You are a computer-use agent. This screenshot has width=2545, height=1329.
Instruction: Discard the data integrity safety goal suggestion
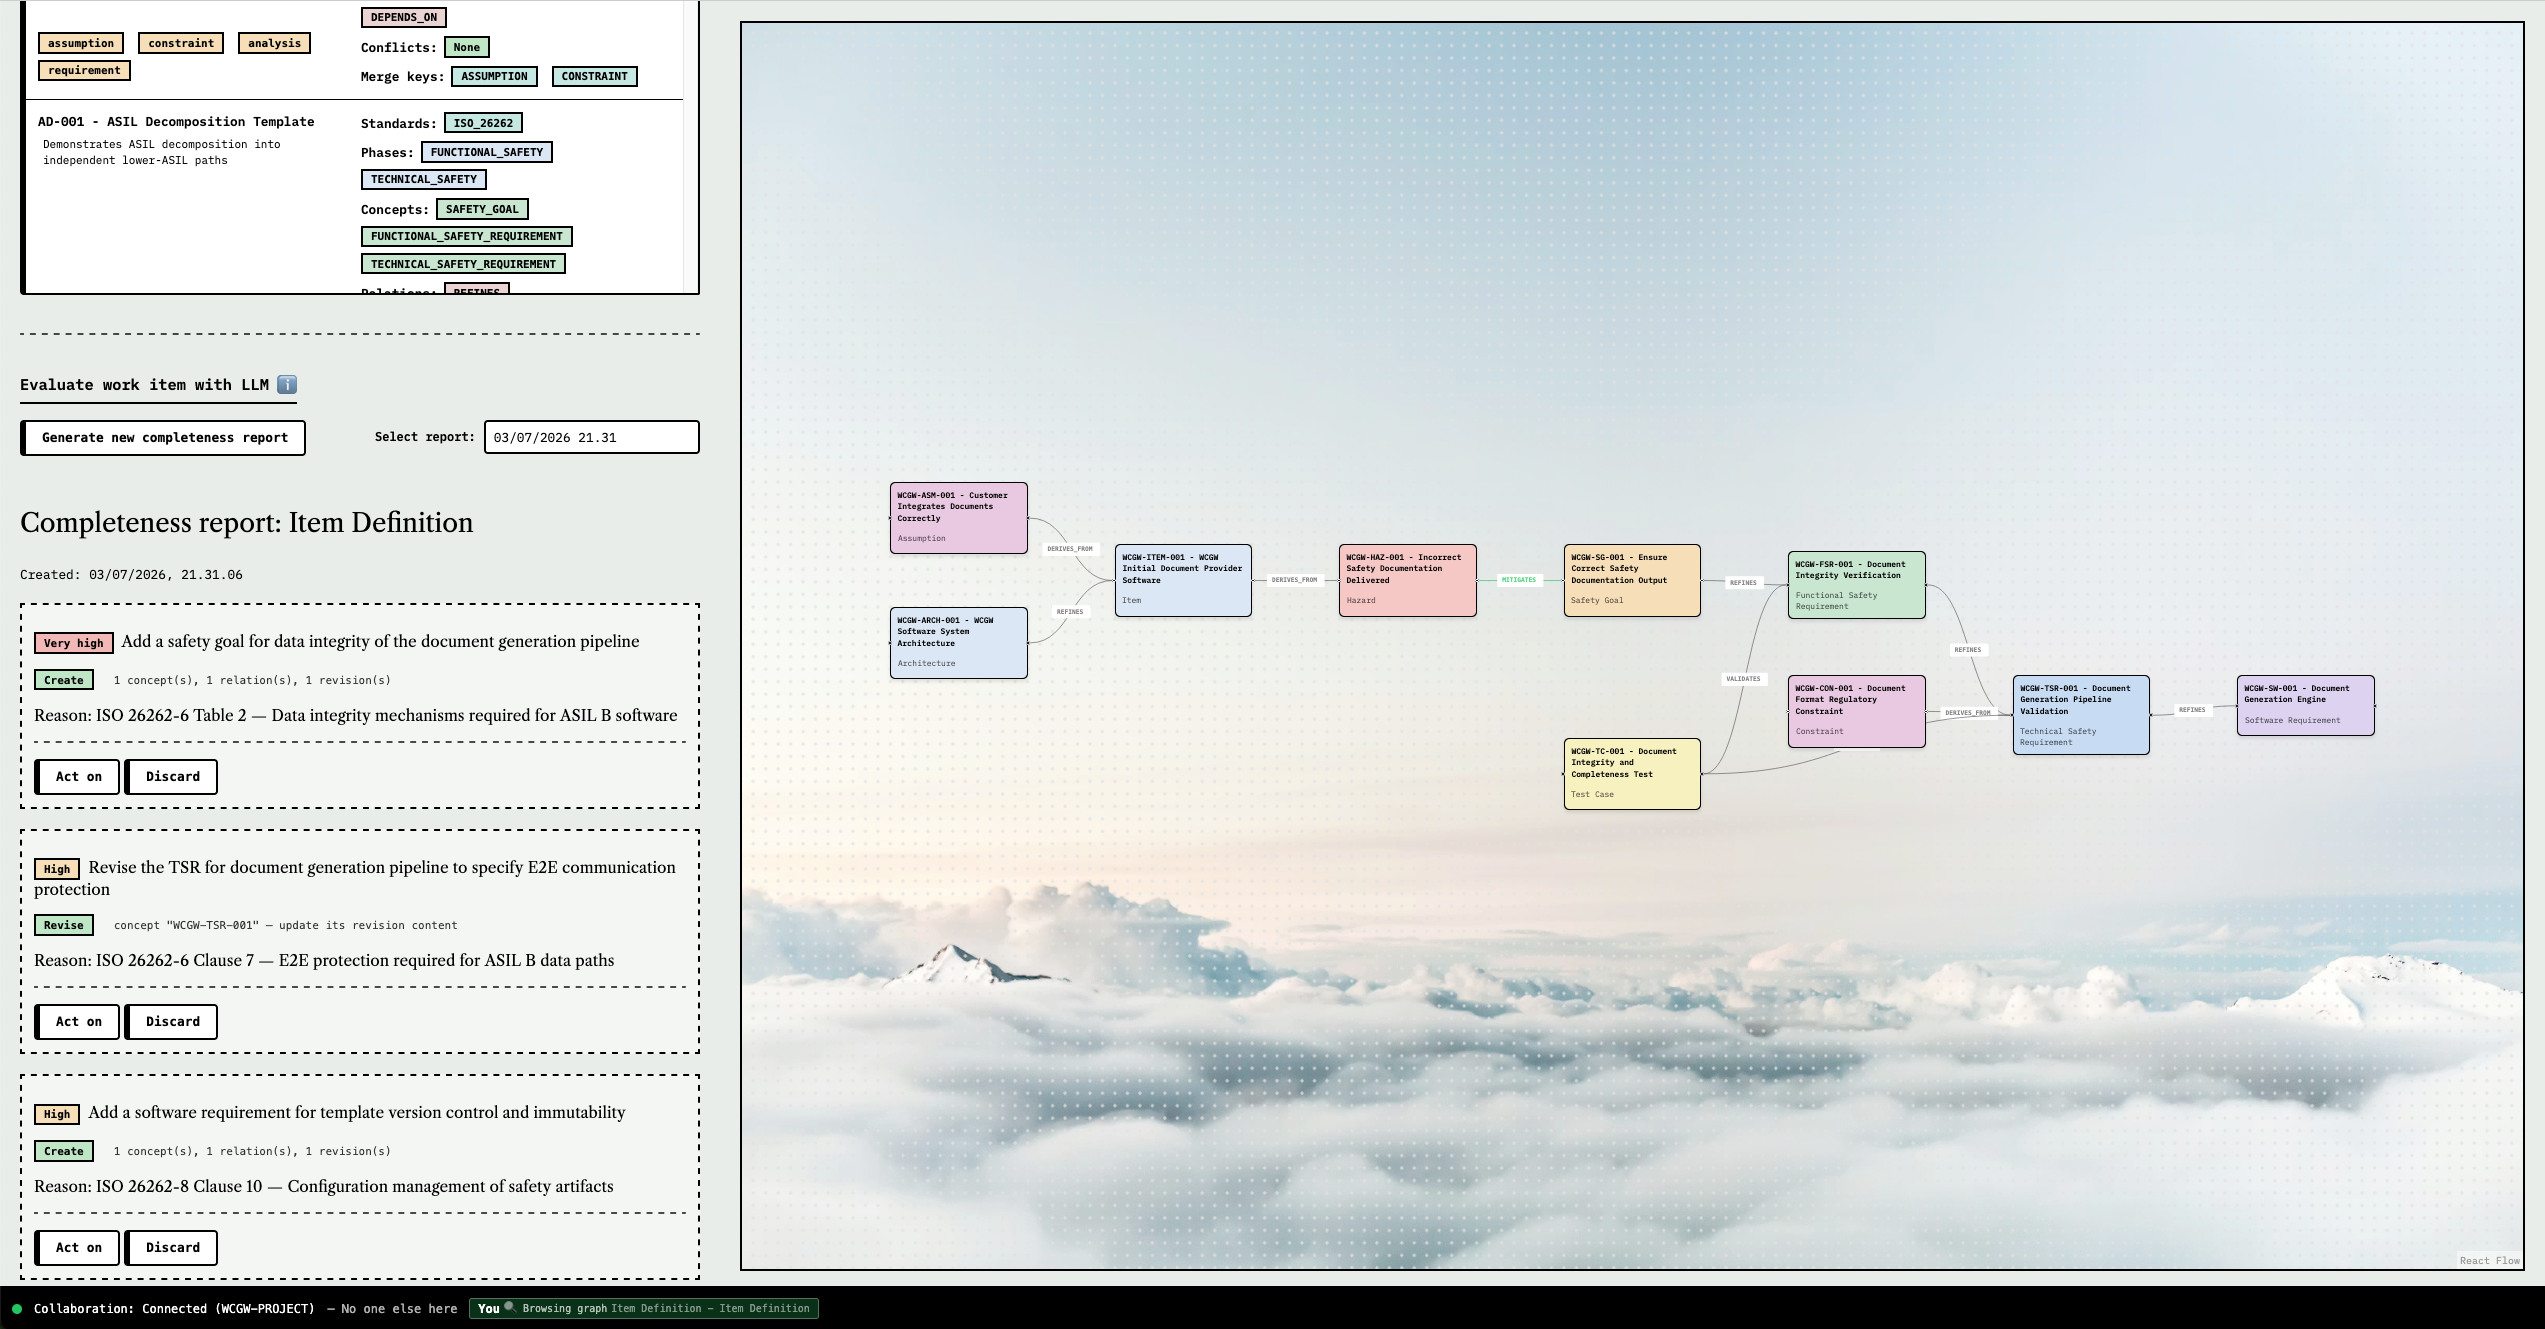click(x=172, y=777)
